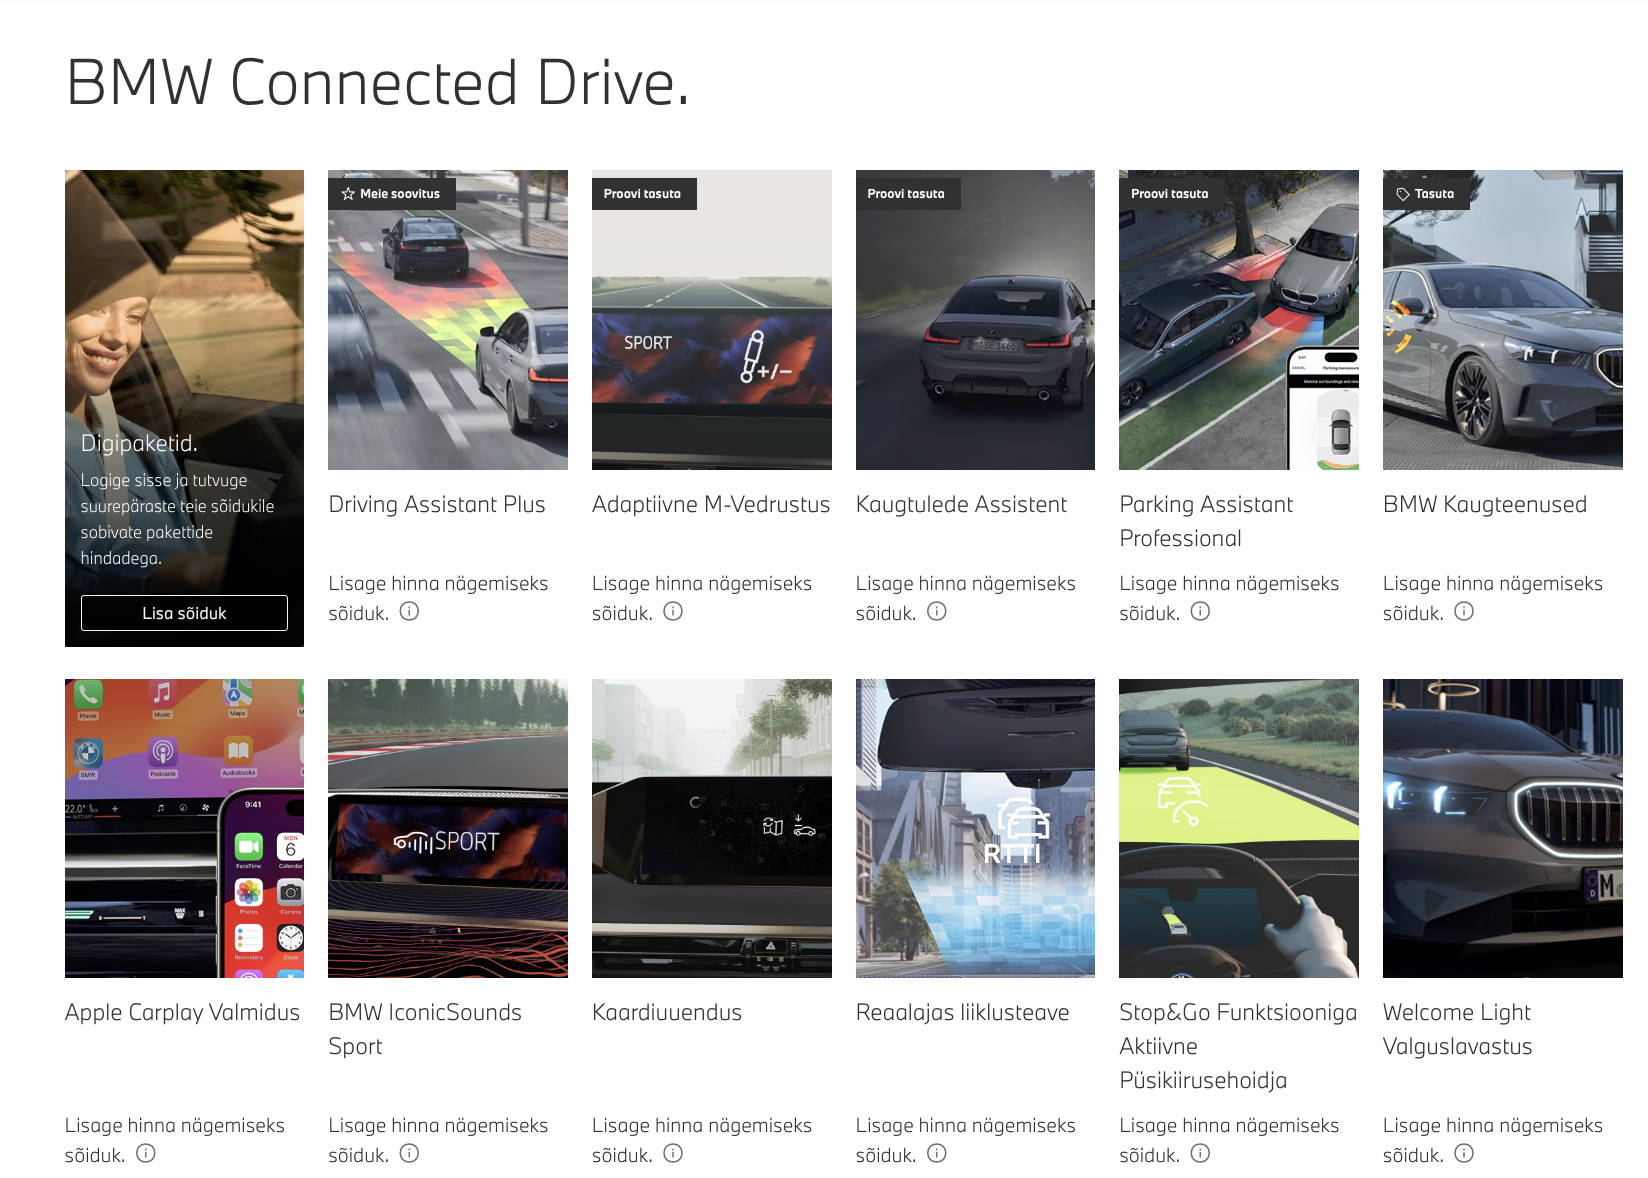Click info icon under Adaptiivne M-Vedrustus

tap(673, 612)
